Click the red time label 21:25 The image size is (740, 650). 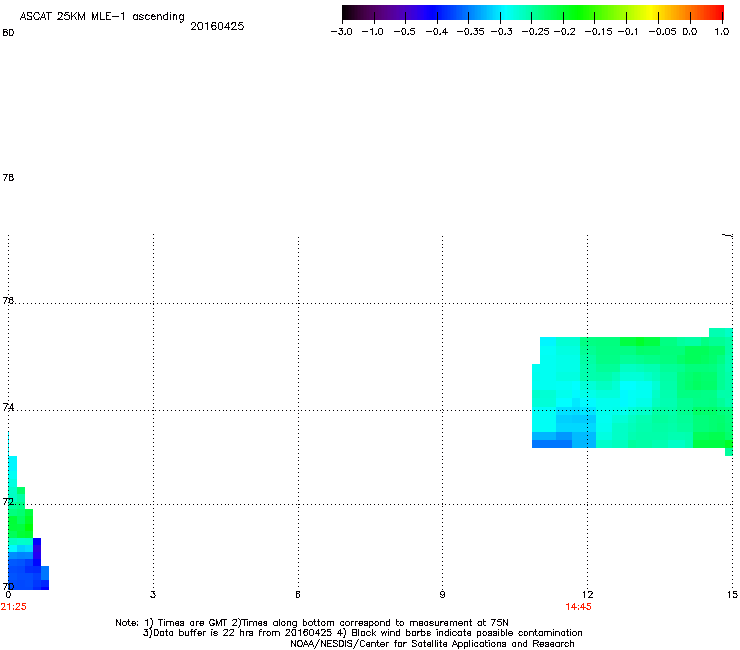14,607
